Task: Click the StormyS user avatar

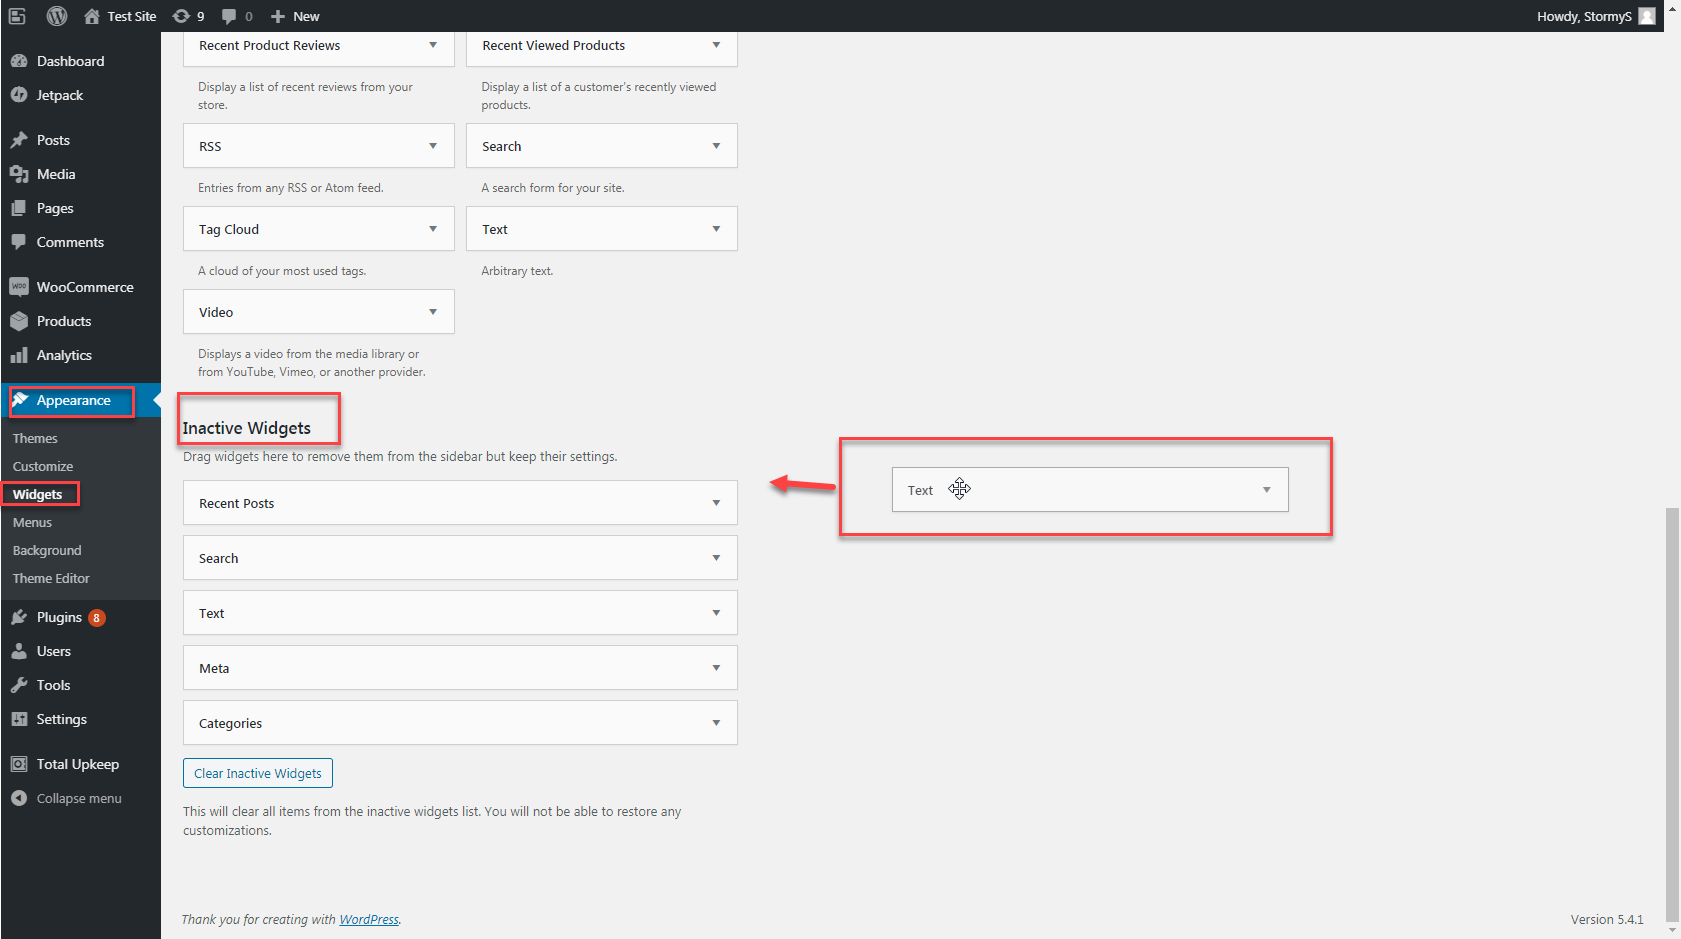Action: coord(1646,16)
